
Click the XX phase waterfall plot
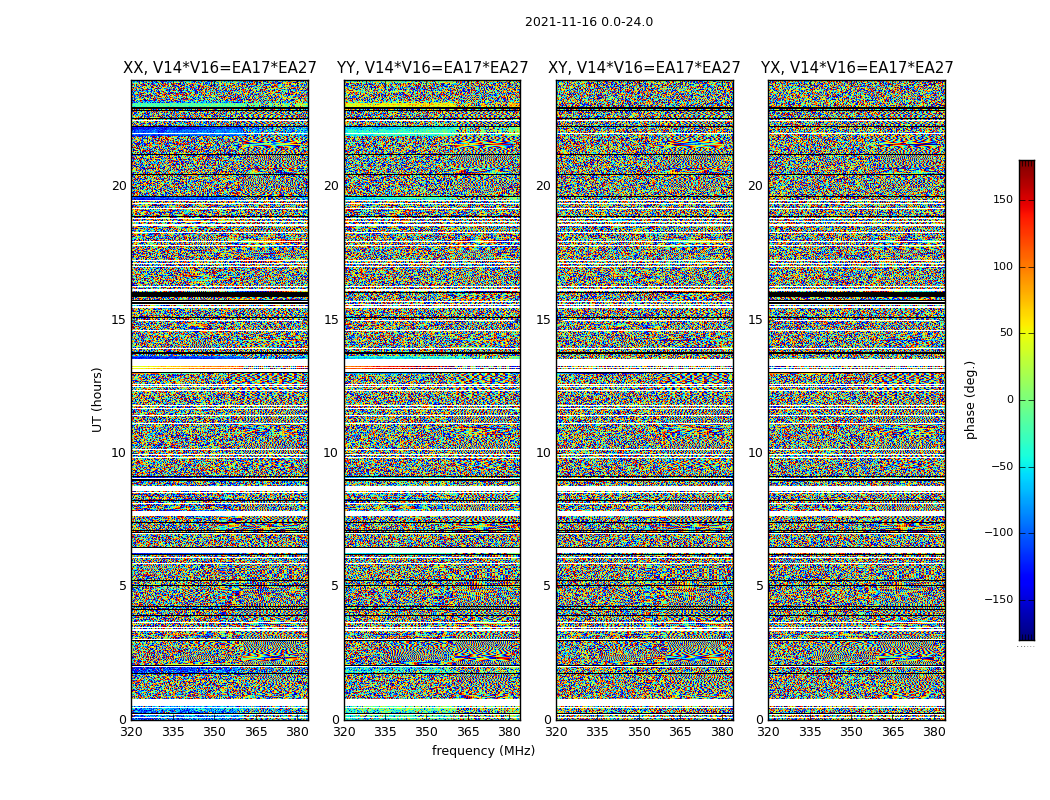click(220, 400)
